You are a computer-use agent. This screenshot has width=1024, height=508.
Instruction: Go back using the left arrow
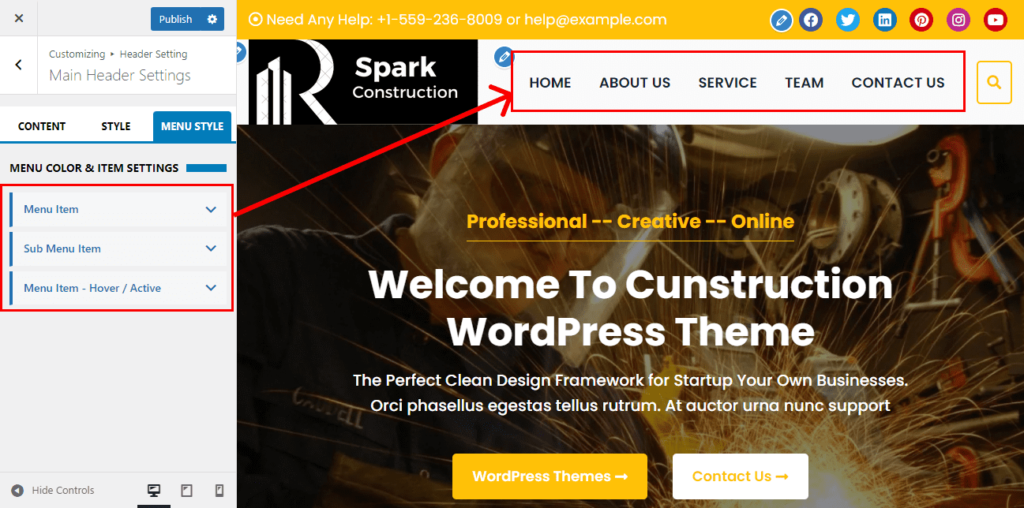[x=18, y=65]
